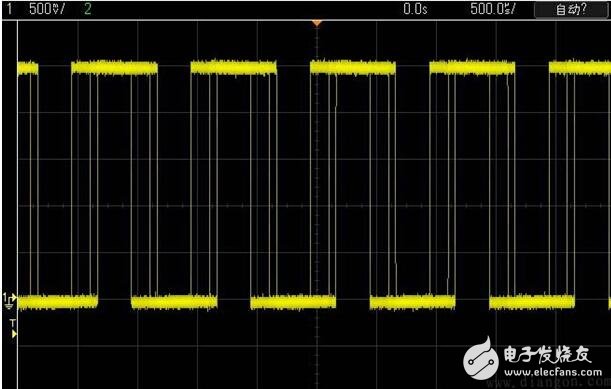Select the 500.0us/ timebase readout
The height and width of the screenshot is (389, 611).
point(493,9)
